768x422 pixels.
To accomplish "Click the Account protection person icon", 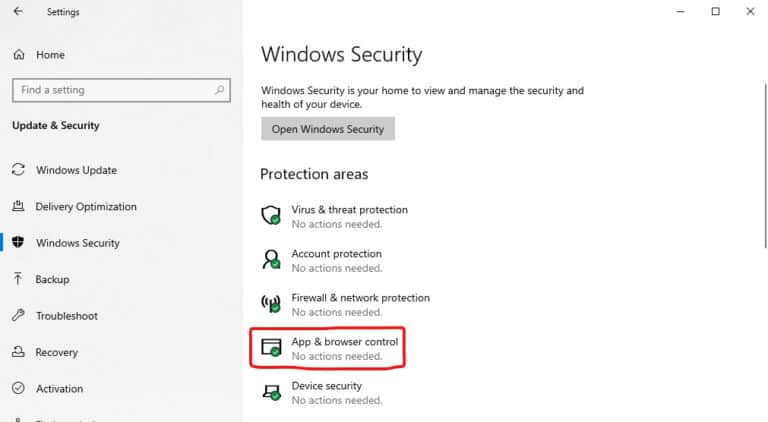I will tap(271, 259).
